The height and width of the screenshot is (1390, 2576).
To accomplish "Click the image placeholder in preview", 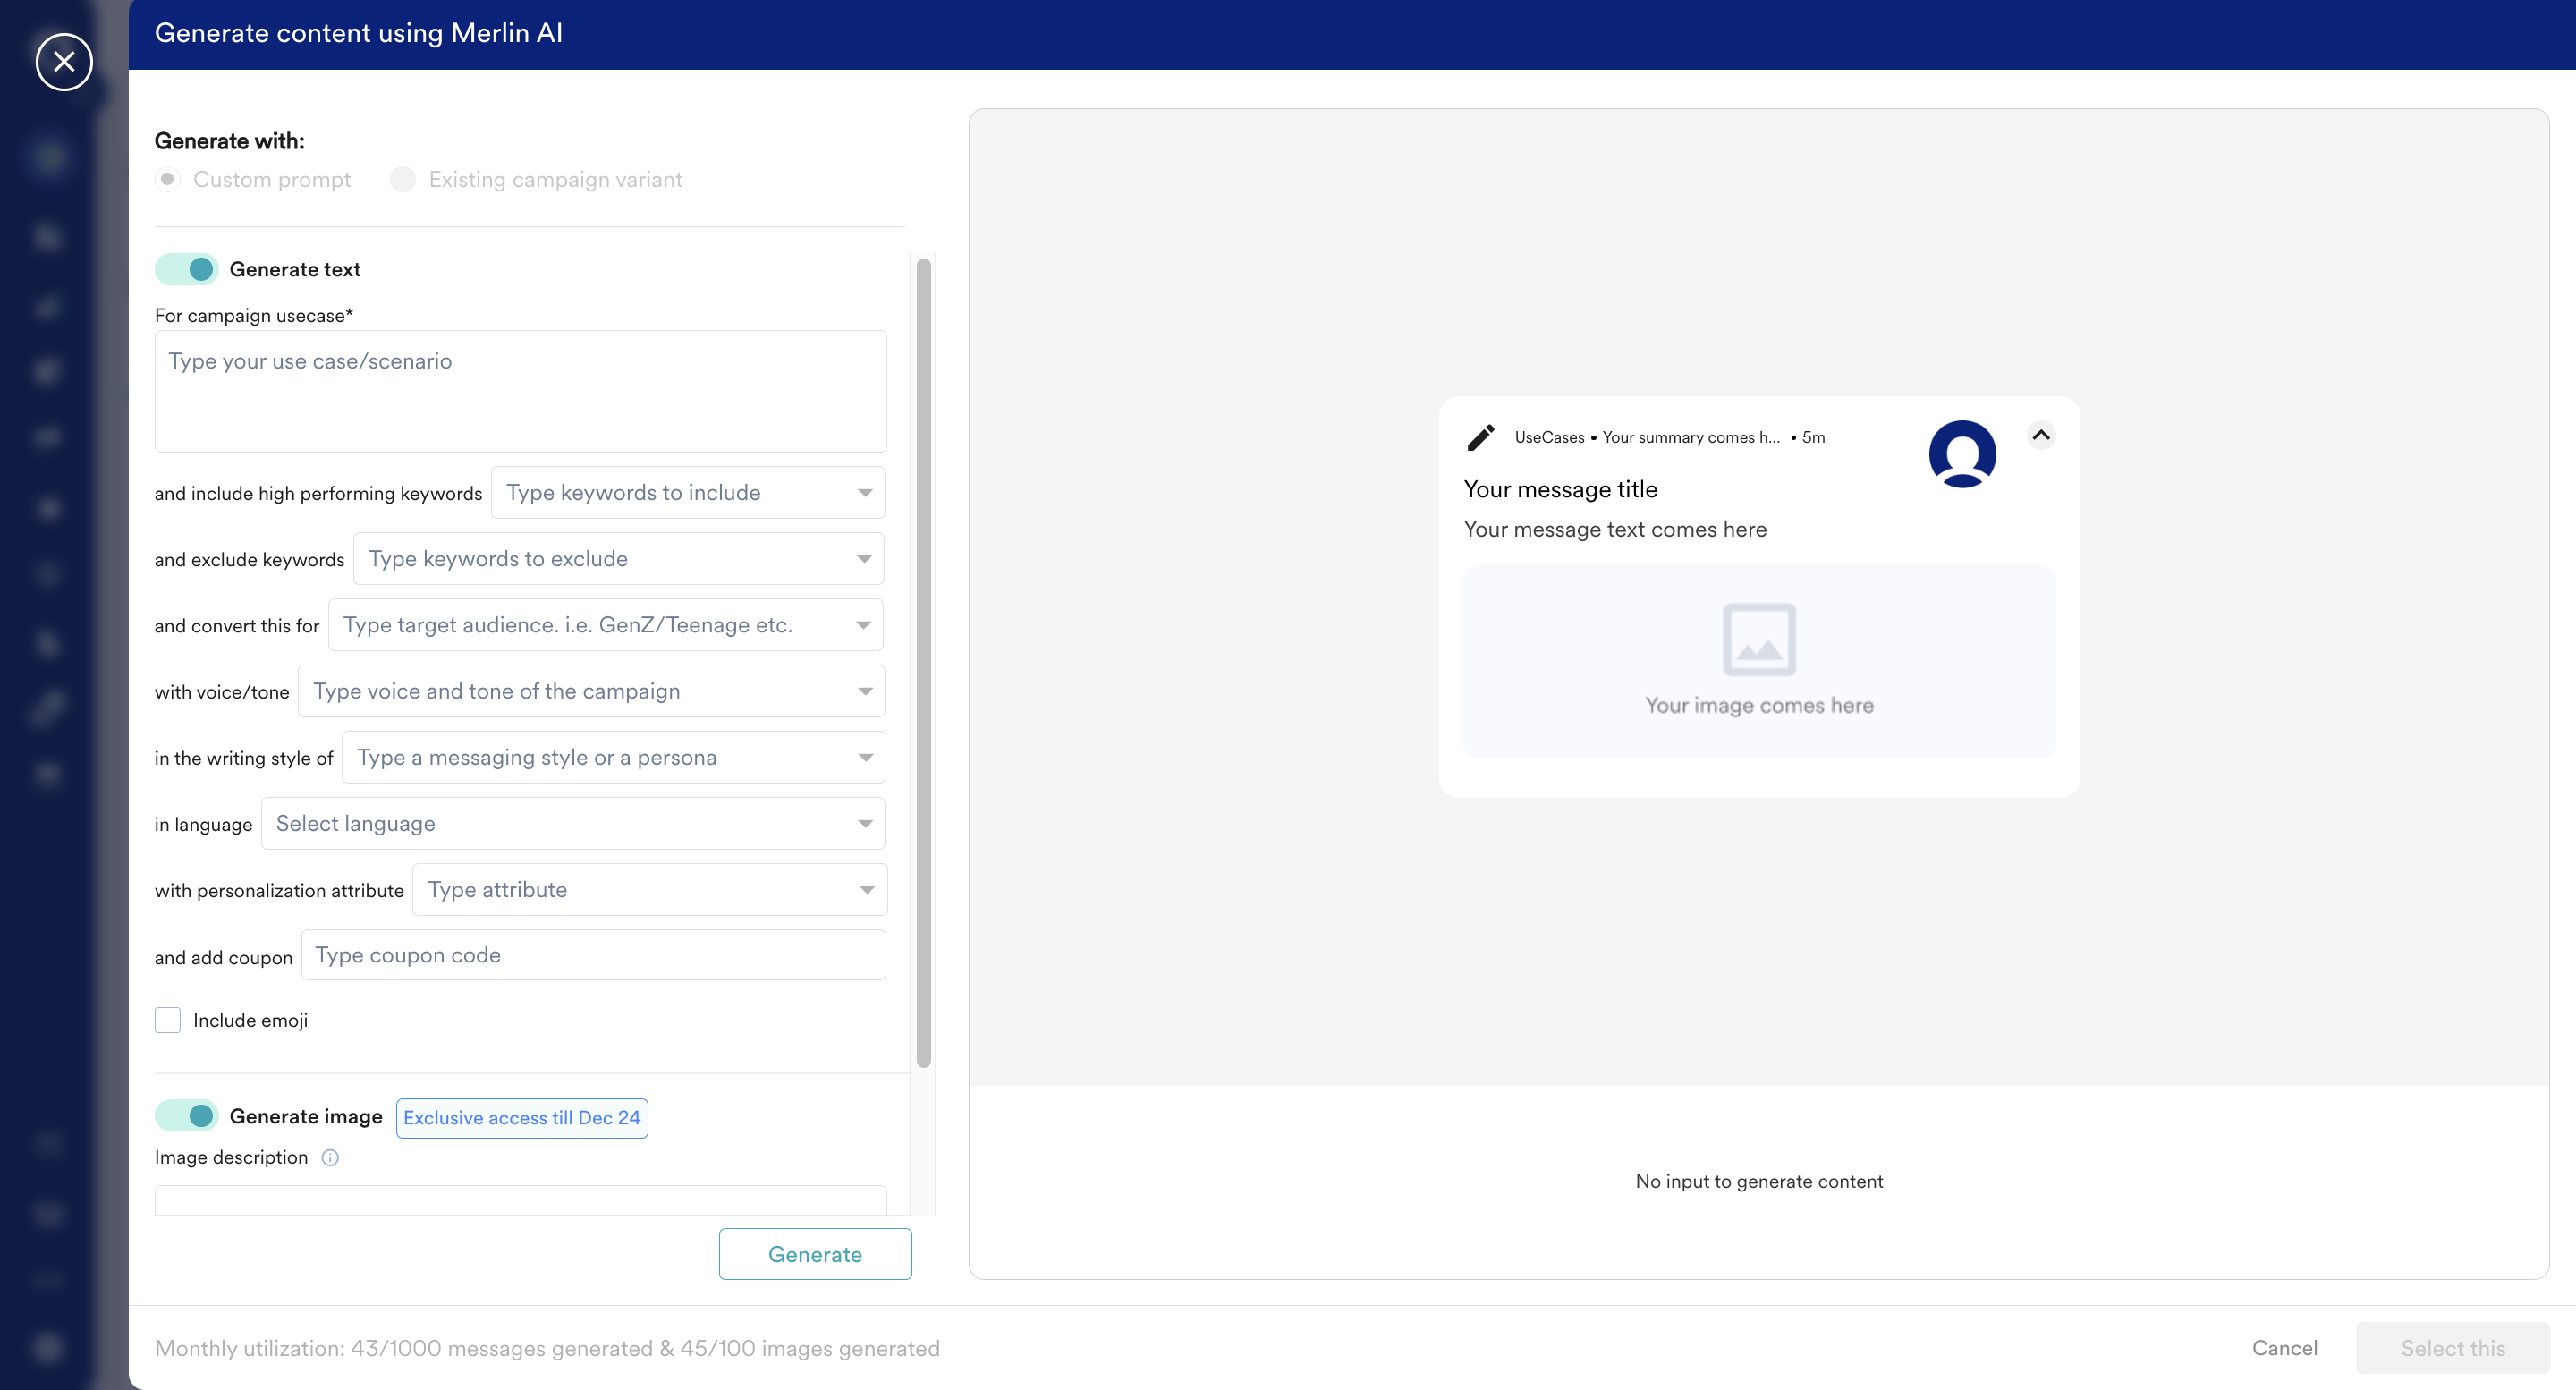I will (x=1759, y=661).
